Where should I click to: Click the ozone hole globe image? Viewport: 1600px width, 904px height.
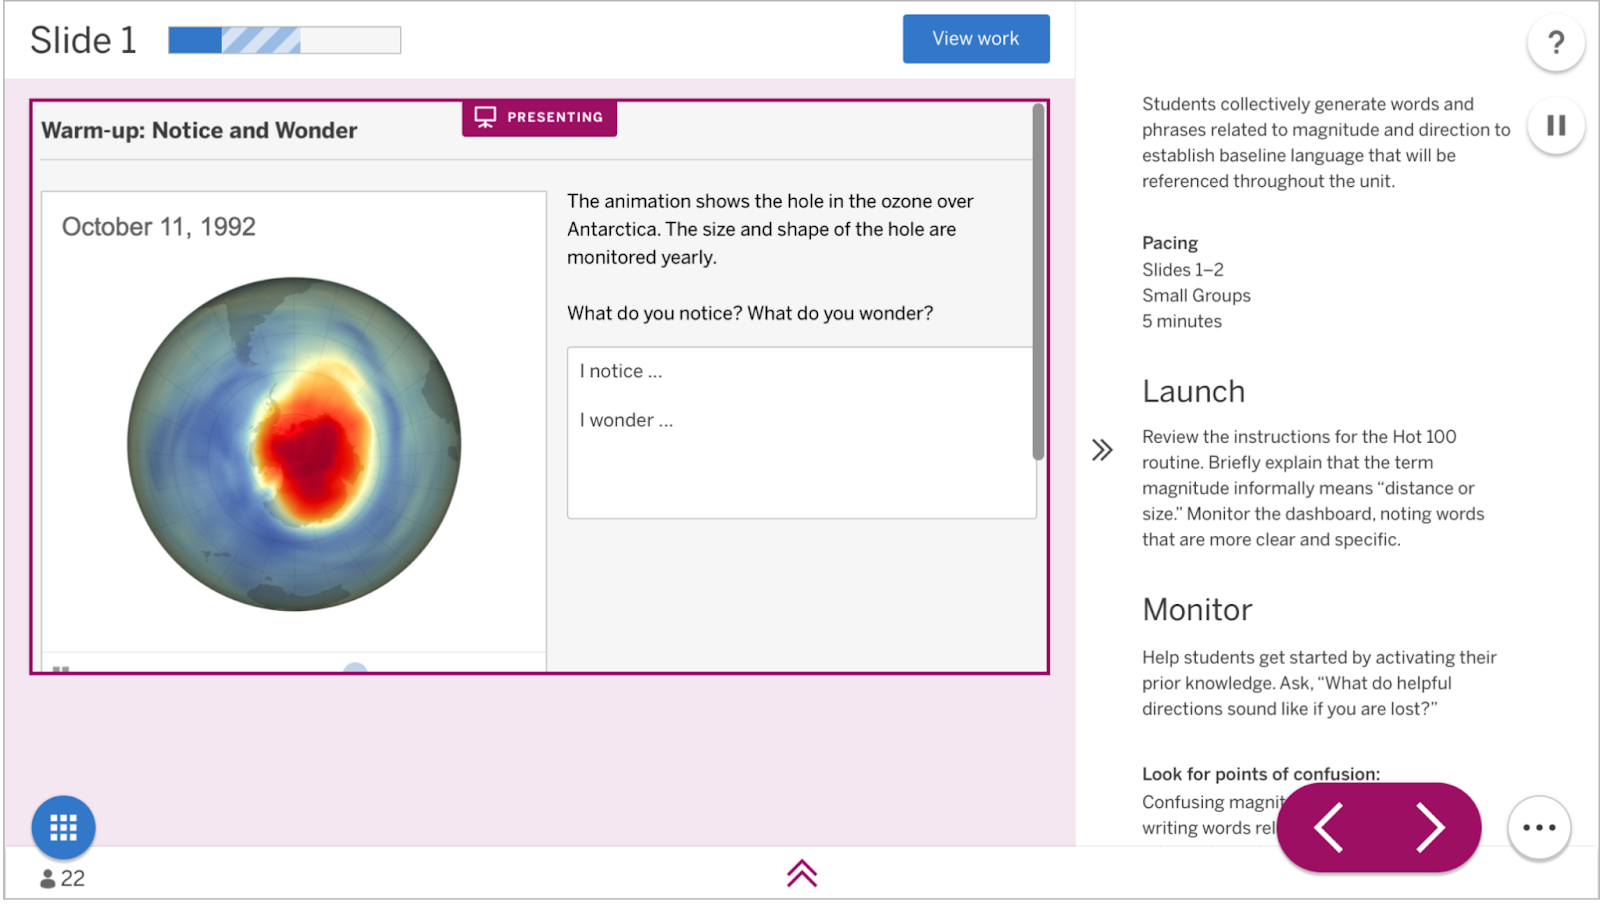click(294, 444)
